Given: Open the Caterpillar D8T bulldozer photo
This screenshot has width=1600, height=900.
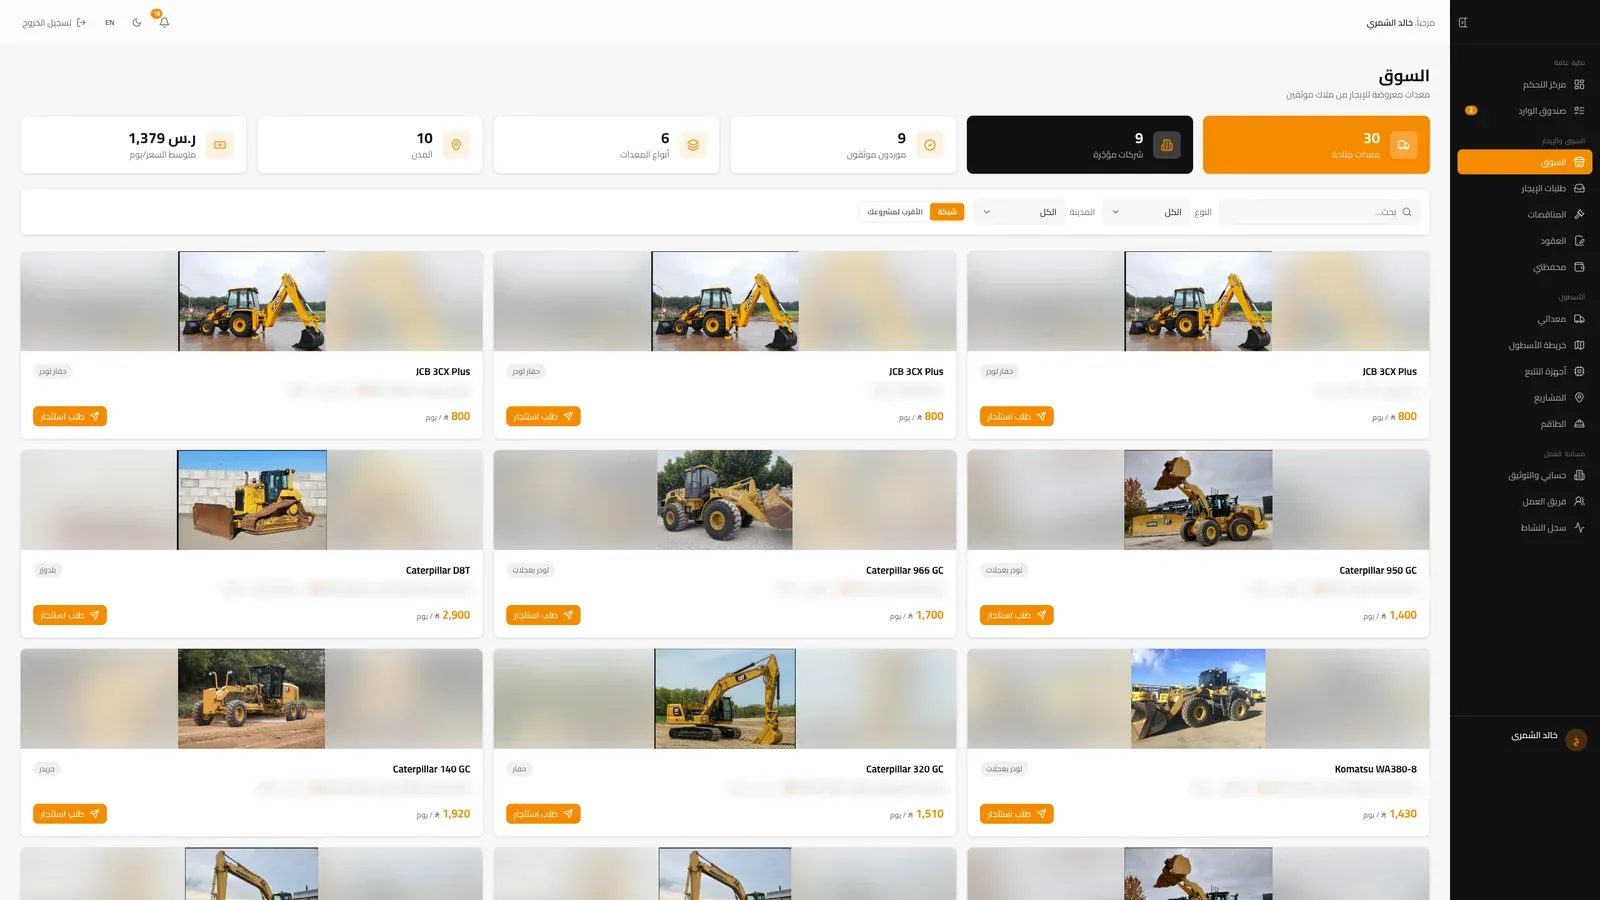Looking at the screenshot, I should (252, 500).
